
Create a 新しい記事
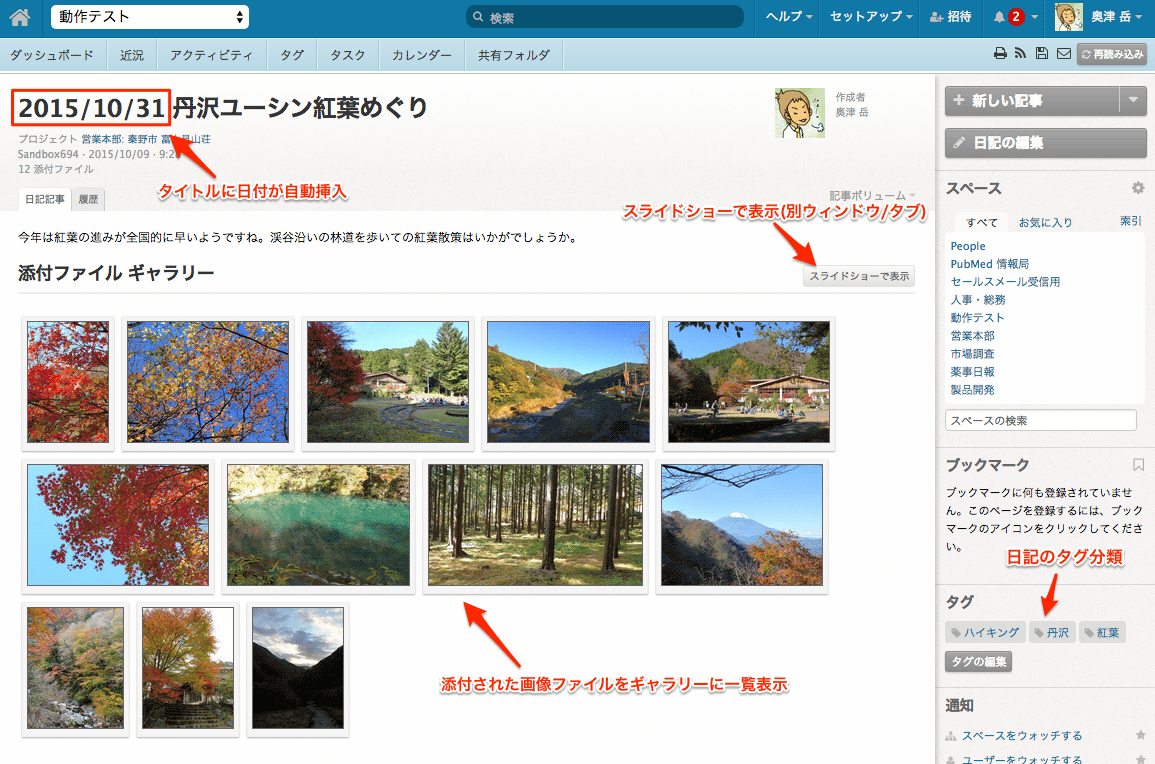pyautogui.click(x=1032, y=100)
